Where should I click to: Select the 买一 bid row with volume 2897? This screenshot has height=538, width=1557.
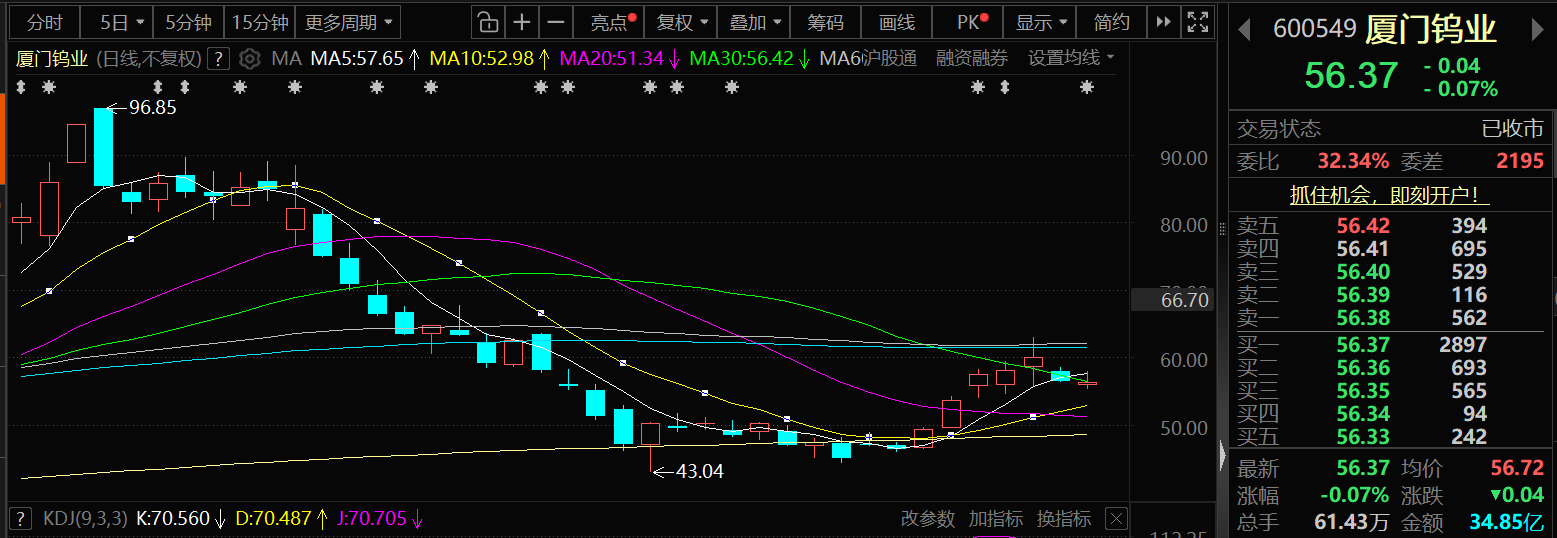pyautogui.click(x=1391, y=345)
